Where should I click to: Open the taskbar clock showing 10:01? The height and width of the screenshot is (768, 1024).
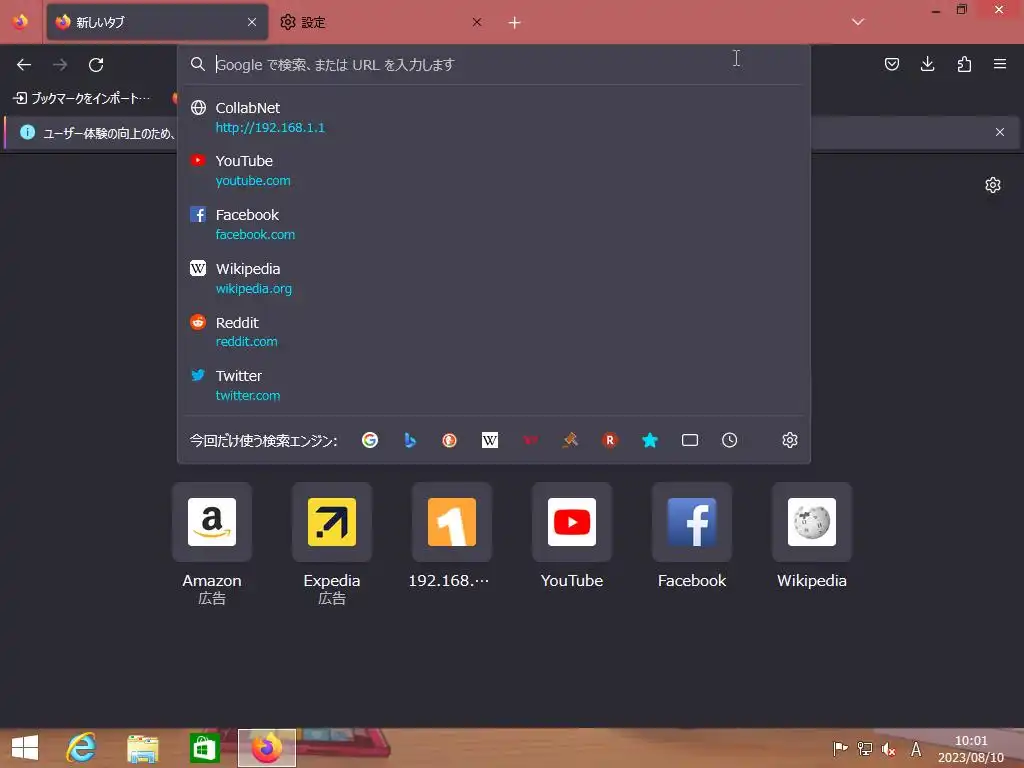point(971,749)
